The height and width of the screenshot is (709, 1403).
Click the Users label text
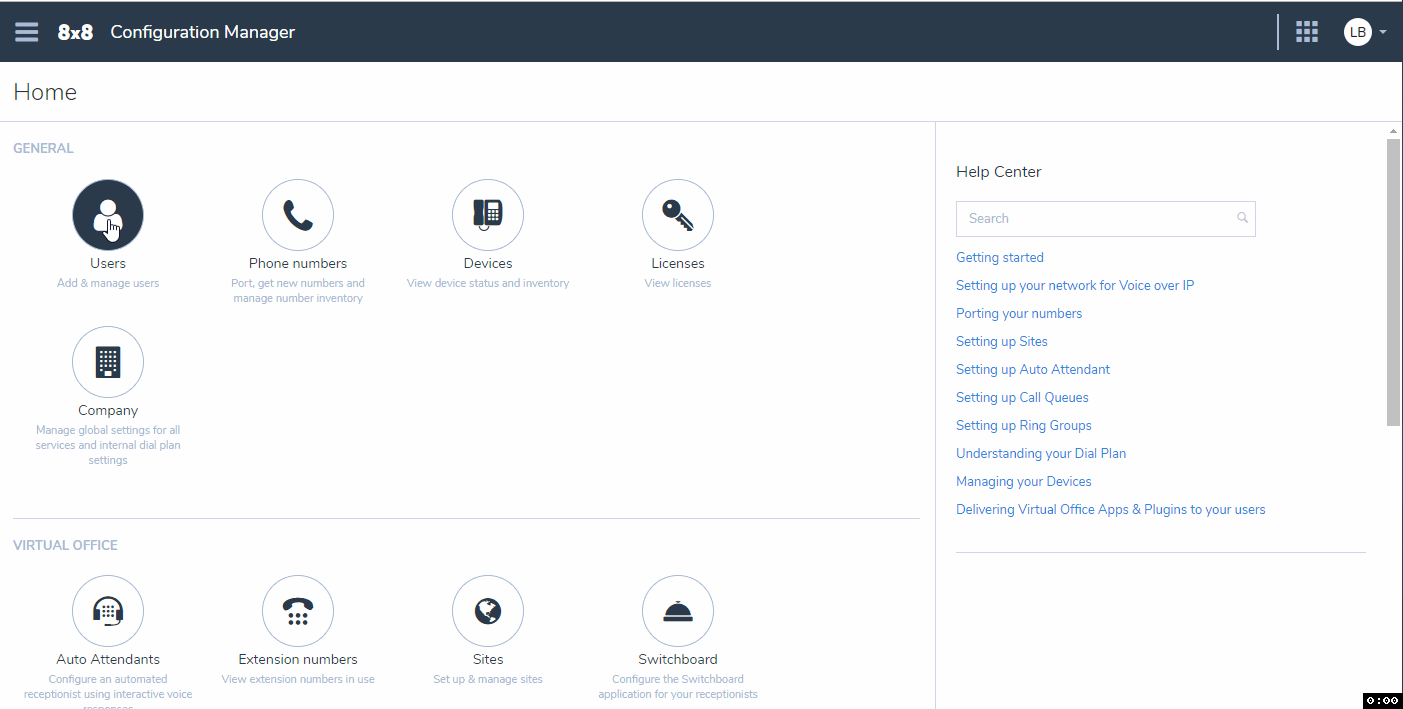click(x=108, y=263)
